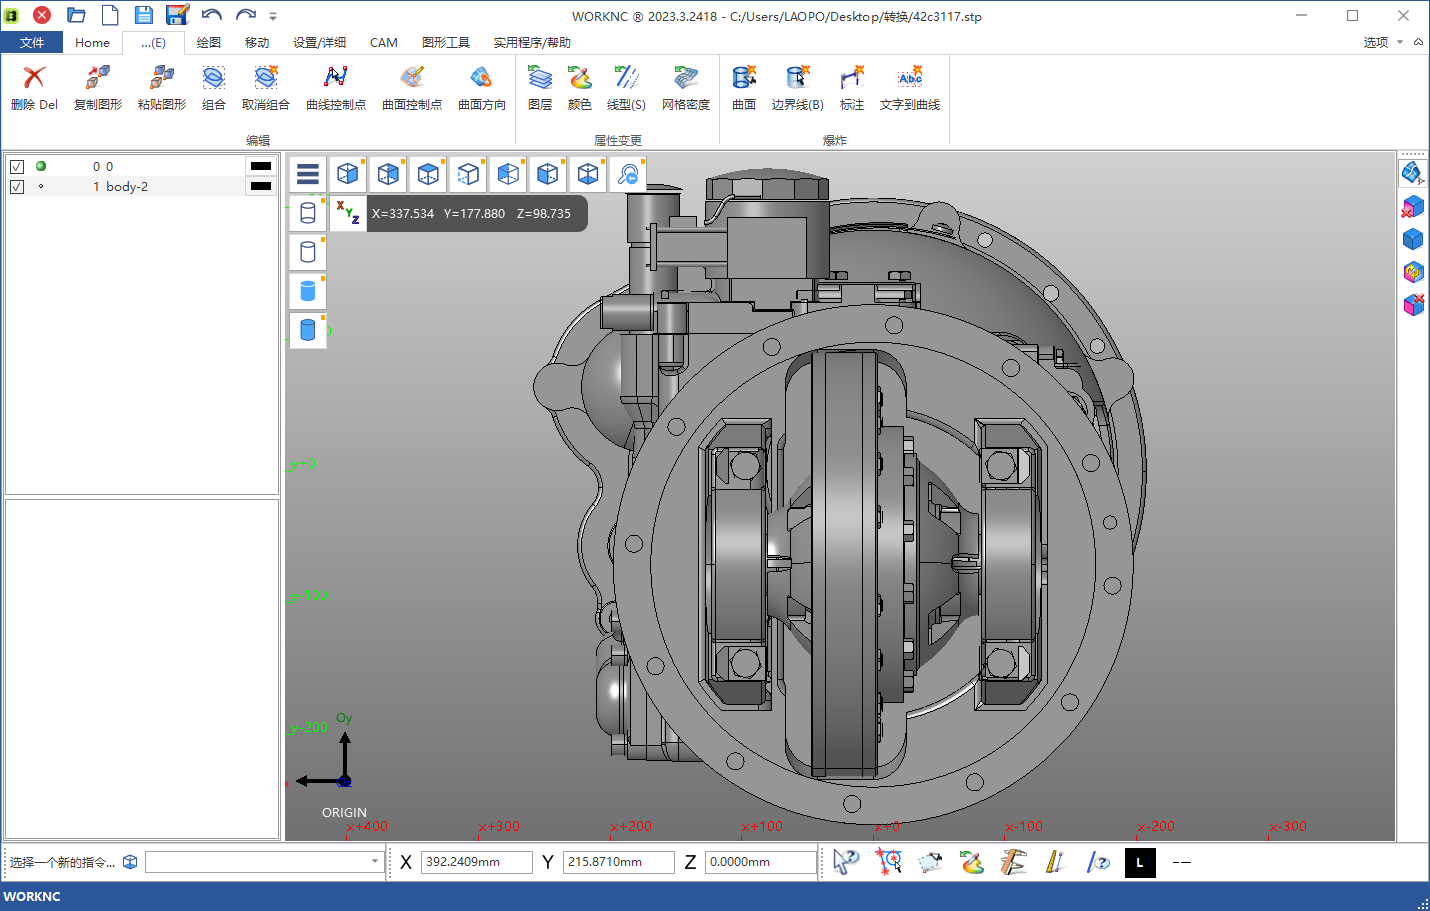
Task: Click the paint palette color tool in bottom bar
Action: [x=971, y=862]
